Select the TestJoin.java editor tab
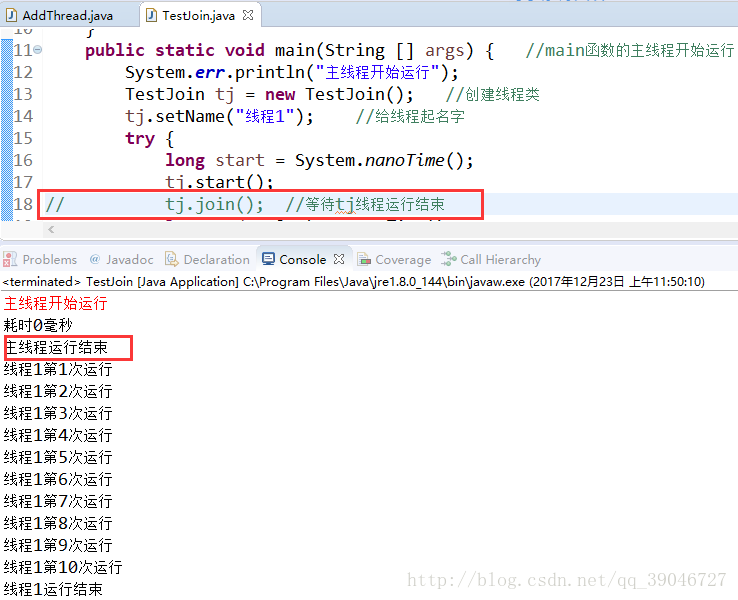Screen dimensions: 738x600 click(x=198, y=16)
